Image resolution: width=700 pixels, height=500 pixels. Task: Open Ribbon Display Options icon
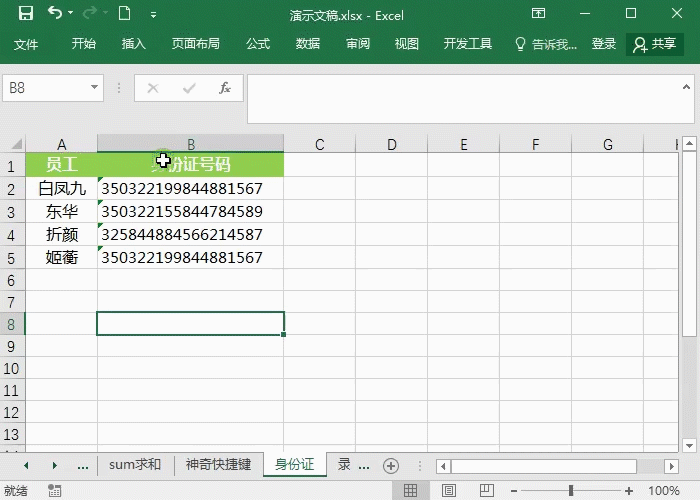pyautogui.click(x=538, y=13)
